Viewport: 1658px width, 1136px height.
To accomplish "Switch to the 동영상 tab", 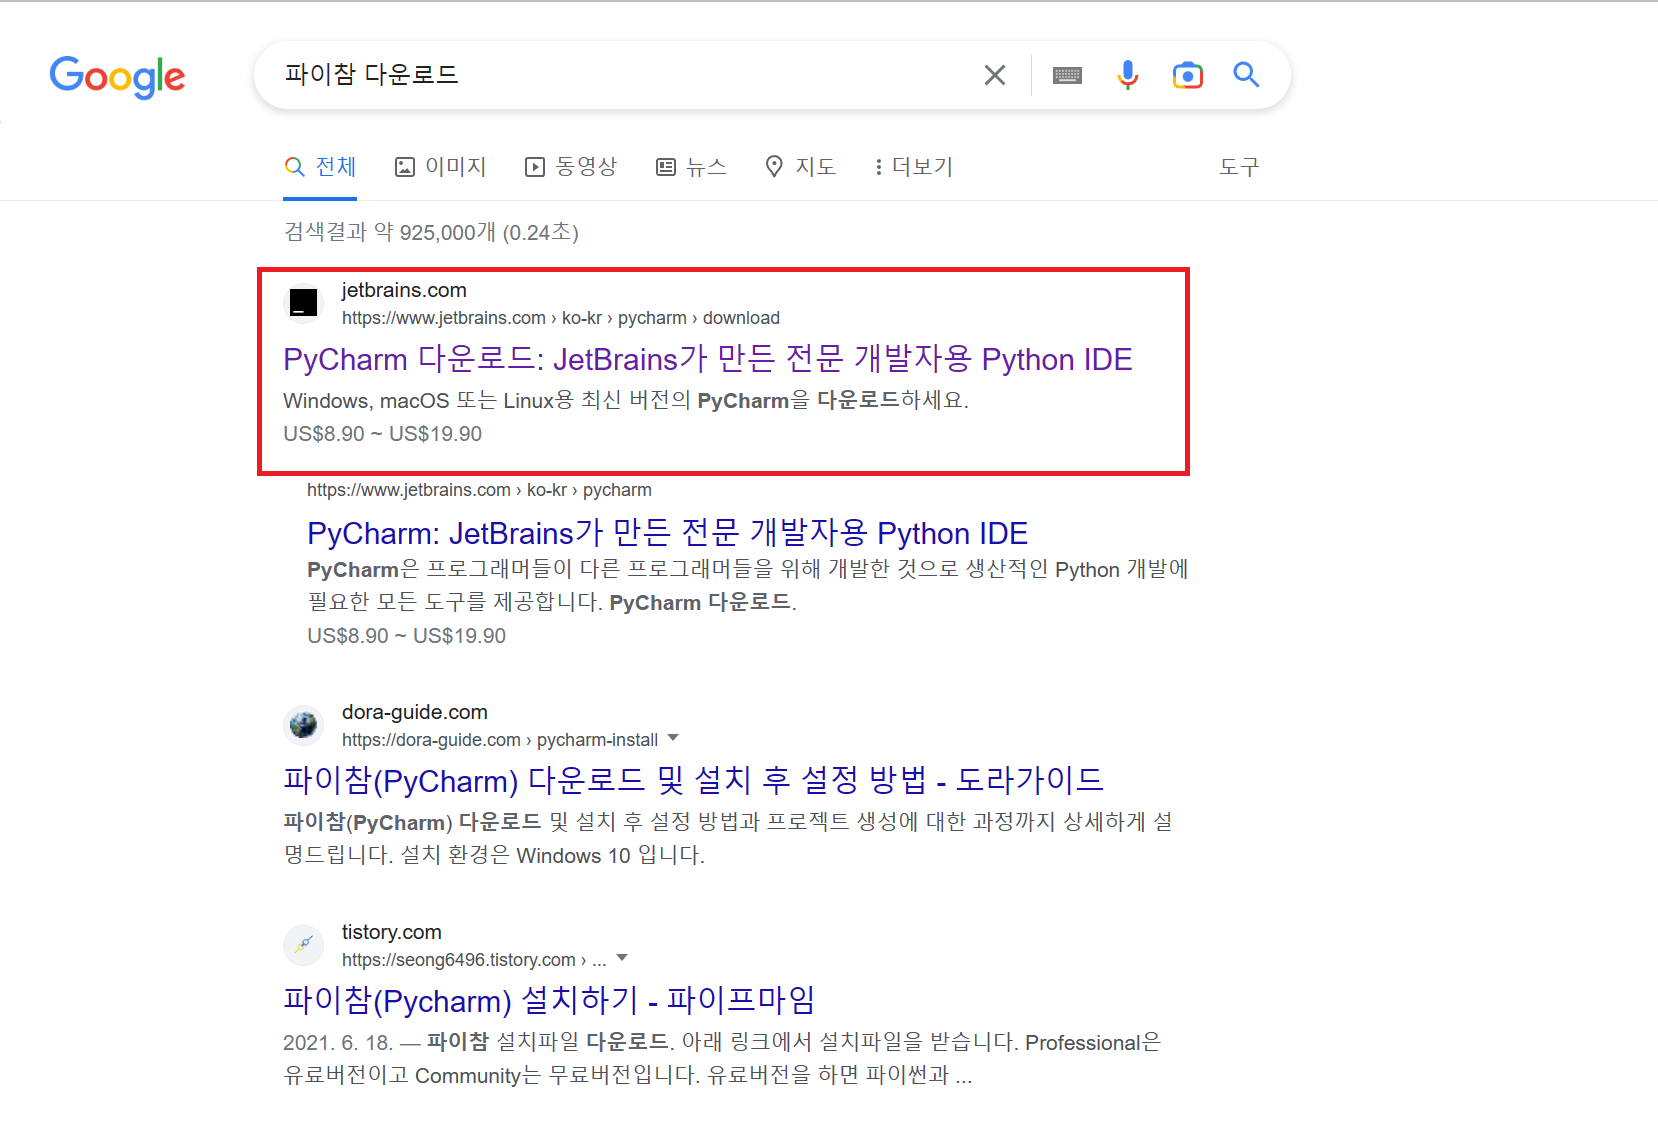I will (571, 167).
